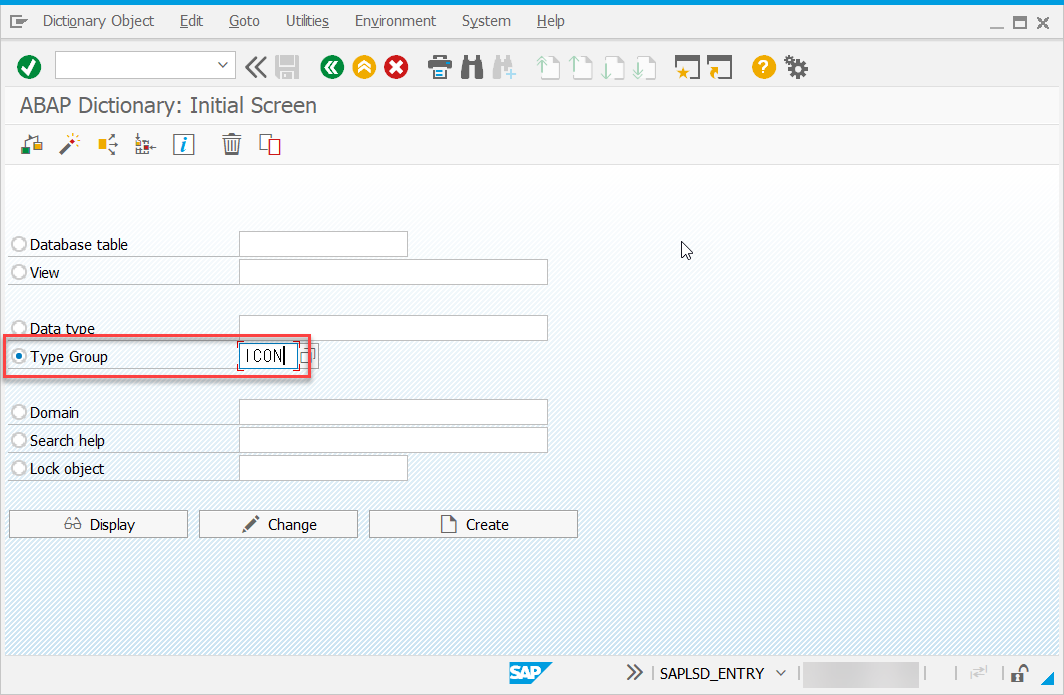Click the Generate Shortcut icon
Image resolution: width=1064 pixels, height=695 pixels.
click(x=720, y=67)
